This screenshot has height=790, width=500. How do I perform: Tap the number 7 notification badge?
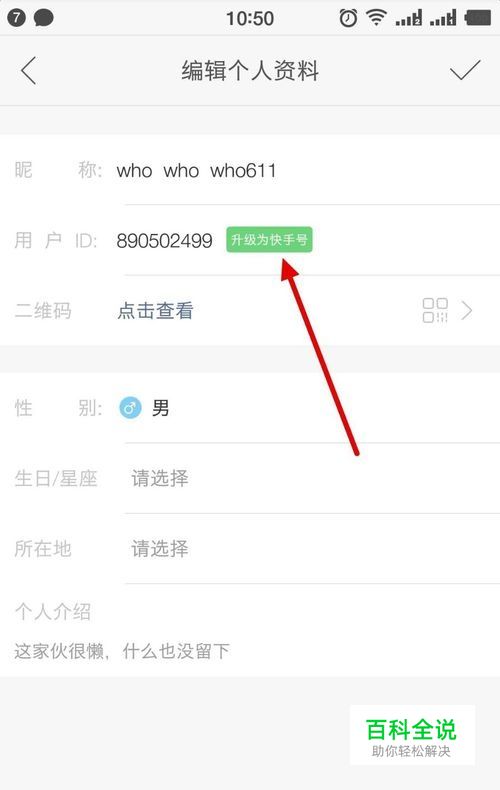[16, 19]
